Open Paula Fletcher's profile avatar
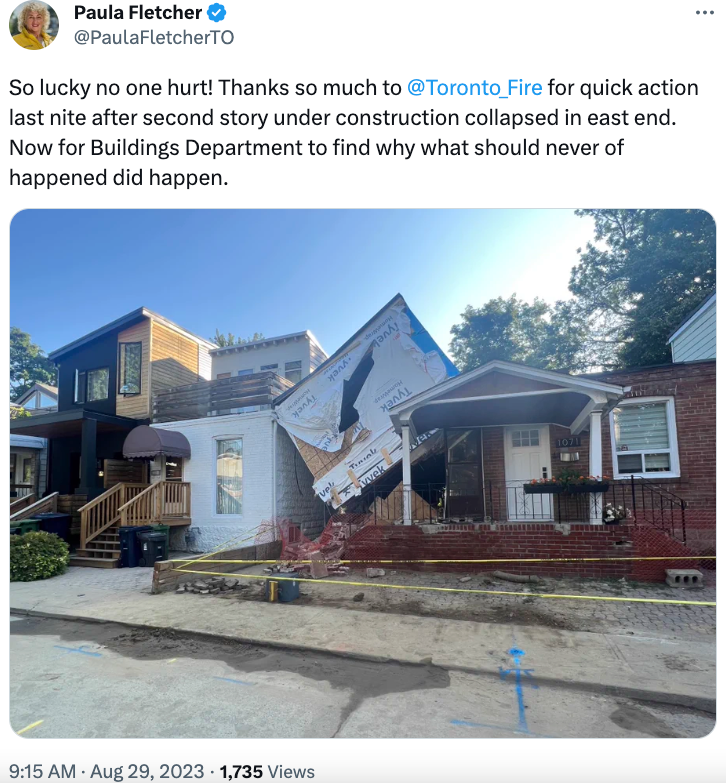This screenshot has width=726, height=783. (x=33, y=25)
